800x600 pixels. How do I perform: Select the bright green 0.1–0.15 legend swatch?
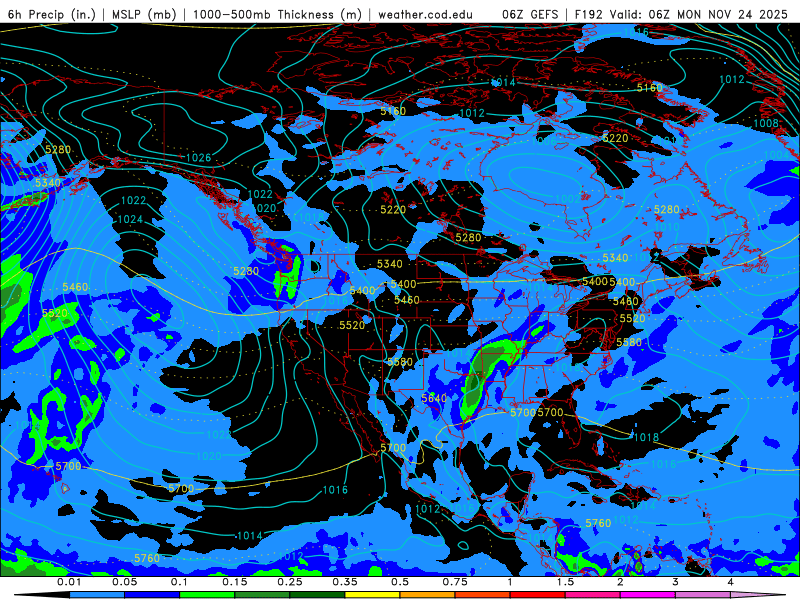(x=207, y=595)
